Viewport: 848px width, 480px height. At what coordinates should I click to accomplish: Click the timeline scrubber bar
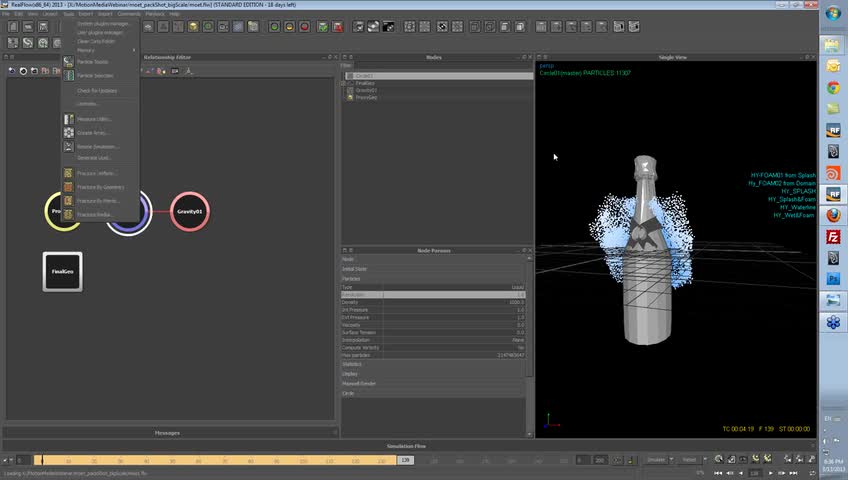[215, 460]
